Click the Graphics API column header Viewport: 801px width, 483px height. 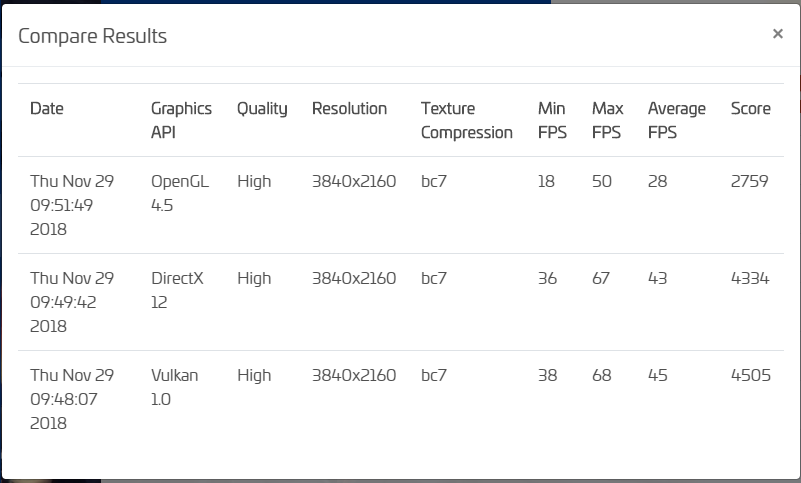point(181,120)
